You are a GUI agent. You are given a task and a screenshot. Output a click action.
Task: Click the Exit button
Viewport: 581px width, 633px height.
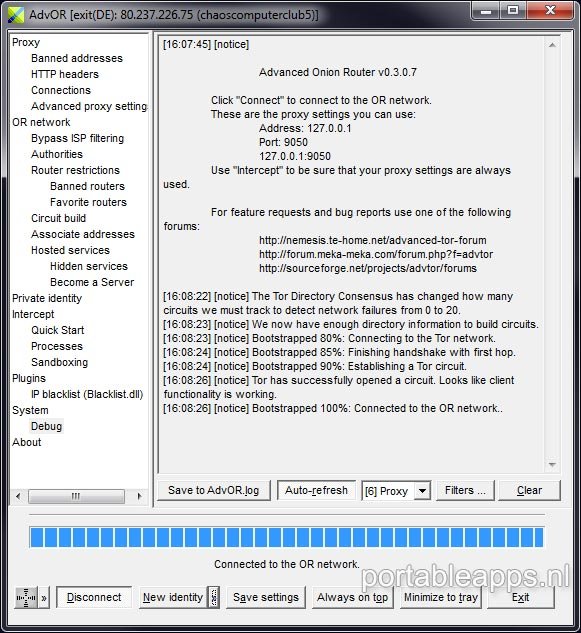pos(520,597)
